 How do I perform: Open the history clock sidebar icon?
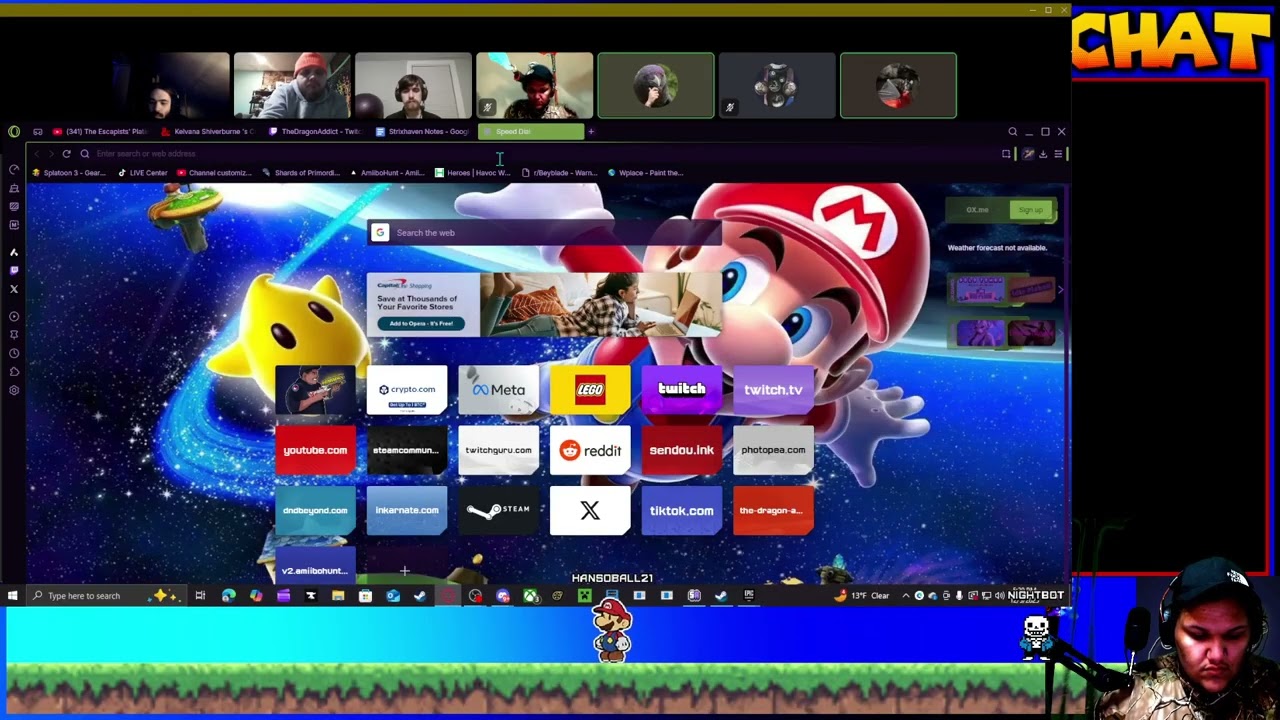[x=14, y=353]
